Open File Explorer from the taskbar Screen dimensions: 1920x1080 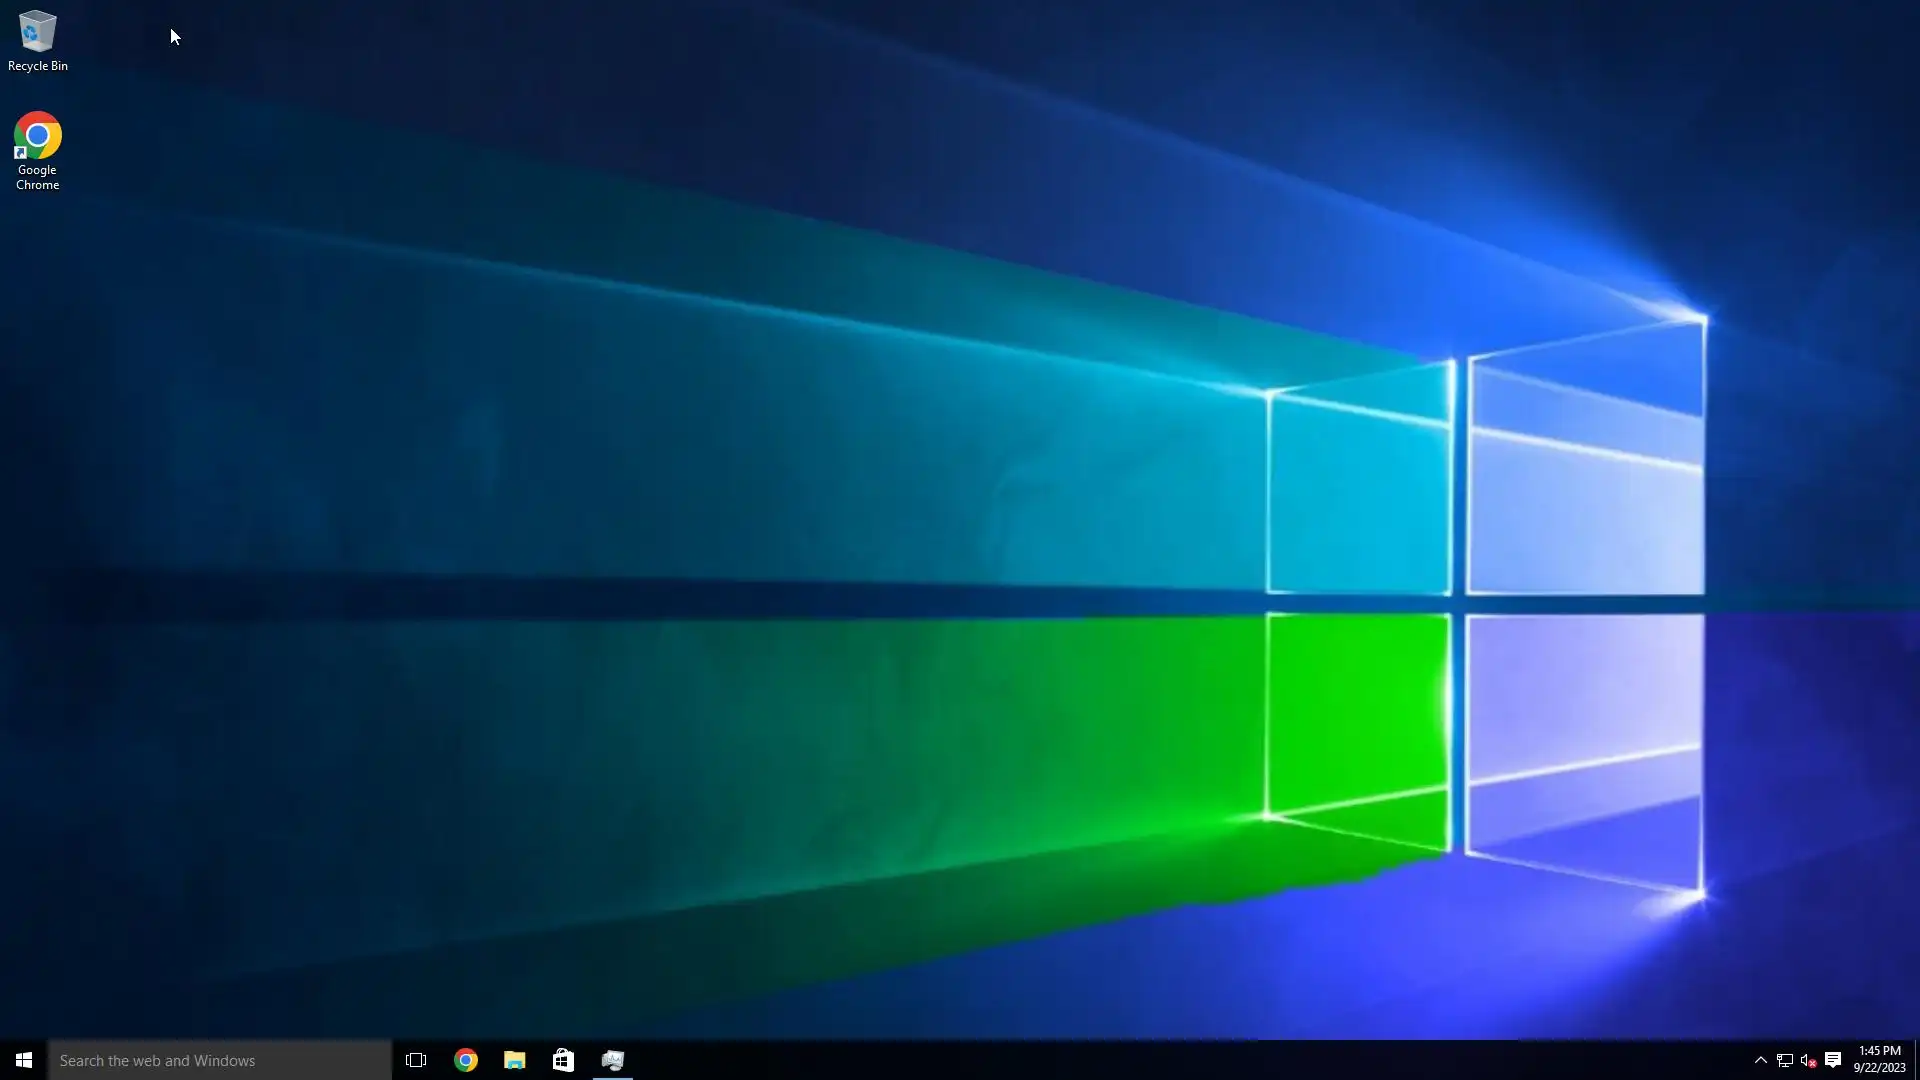[514, 1060]
